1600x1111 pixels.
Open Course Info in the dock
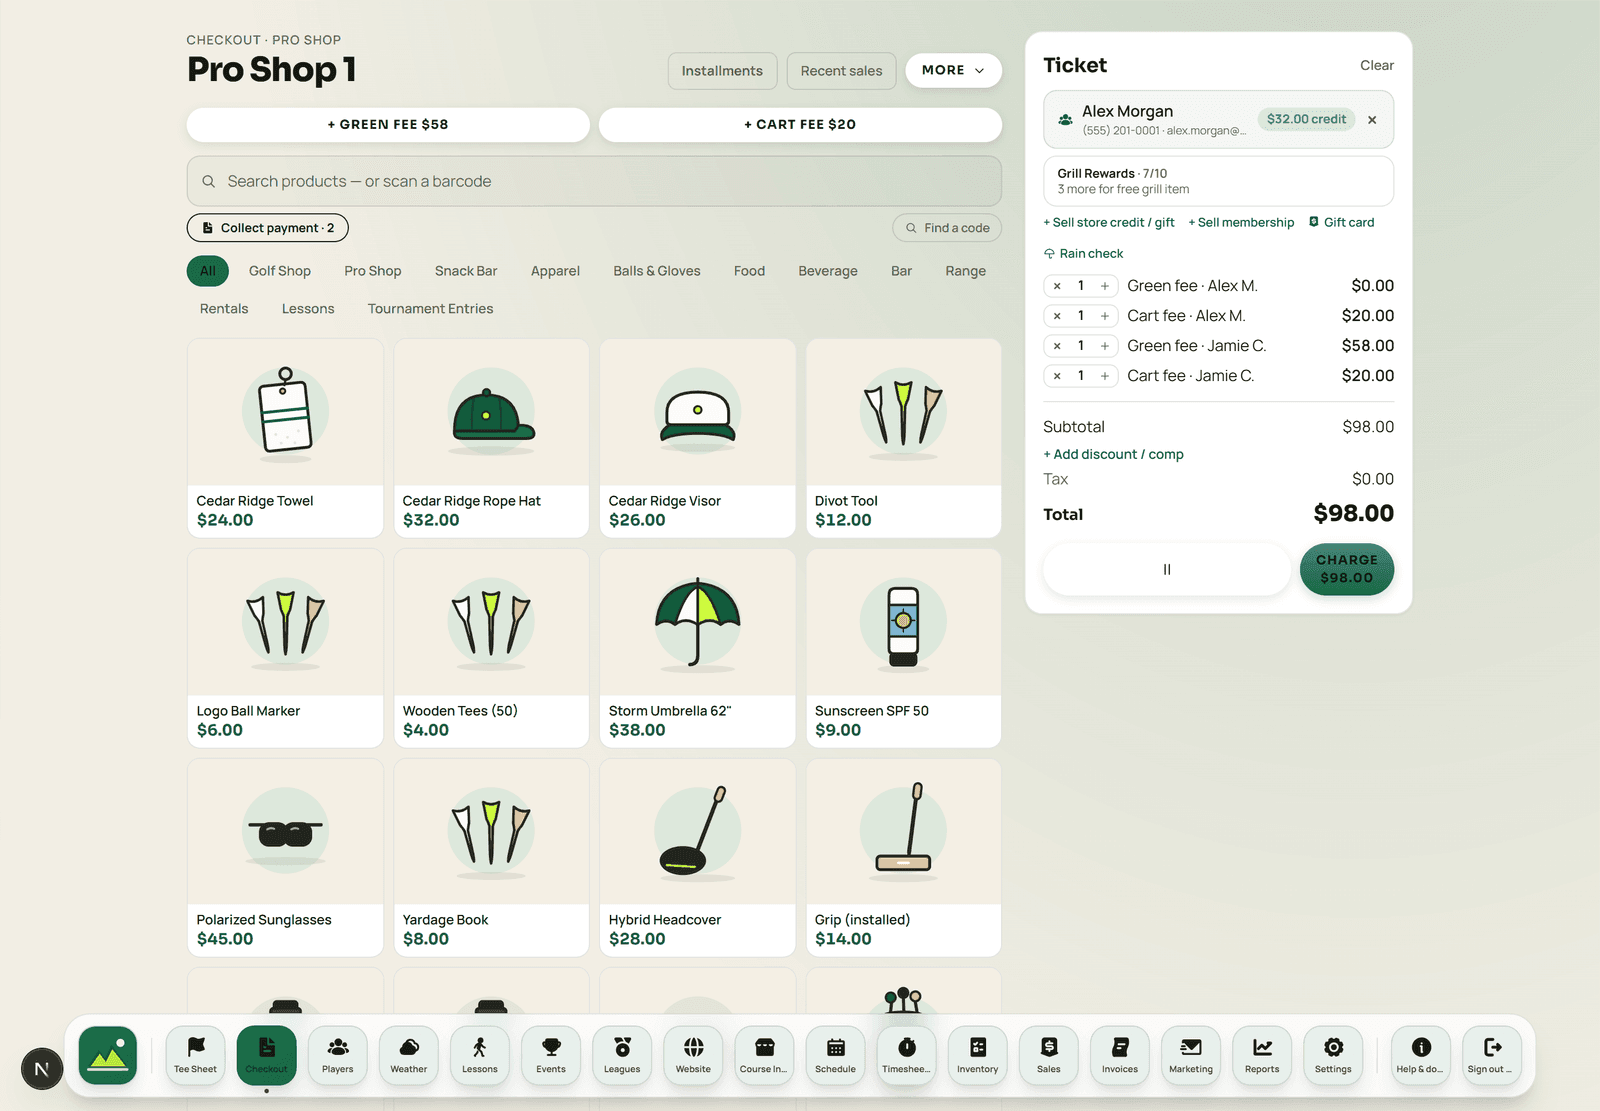pos(764,1055)
